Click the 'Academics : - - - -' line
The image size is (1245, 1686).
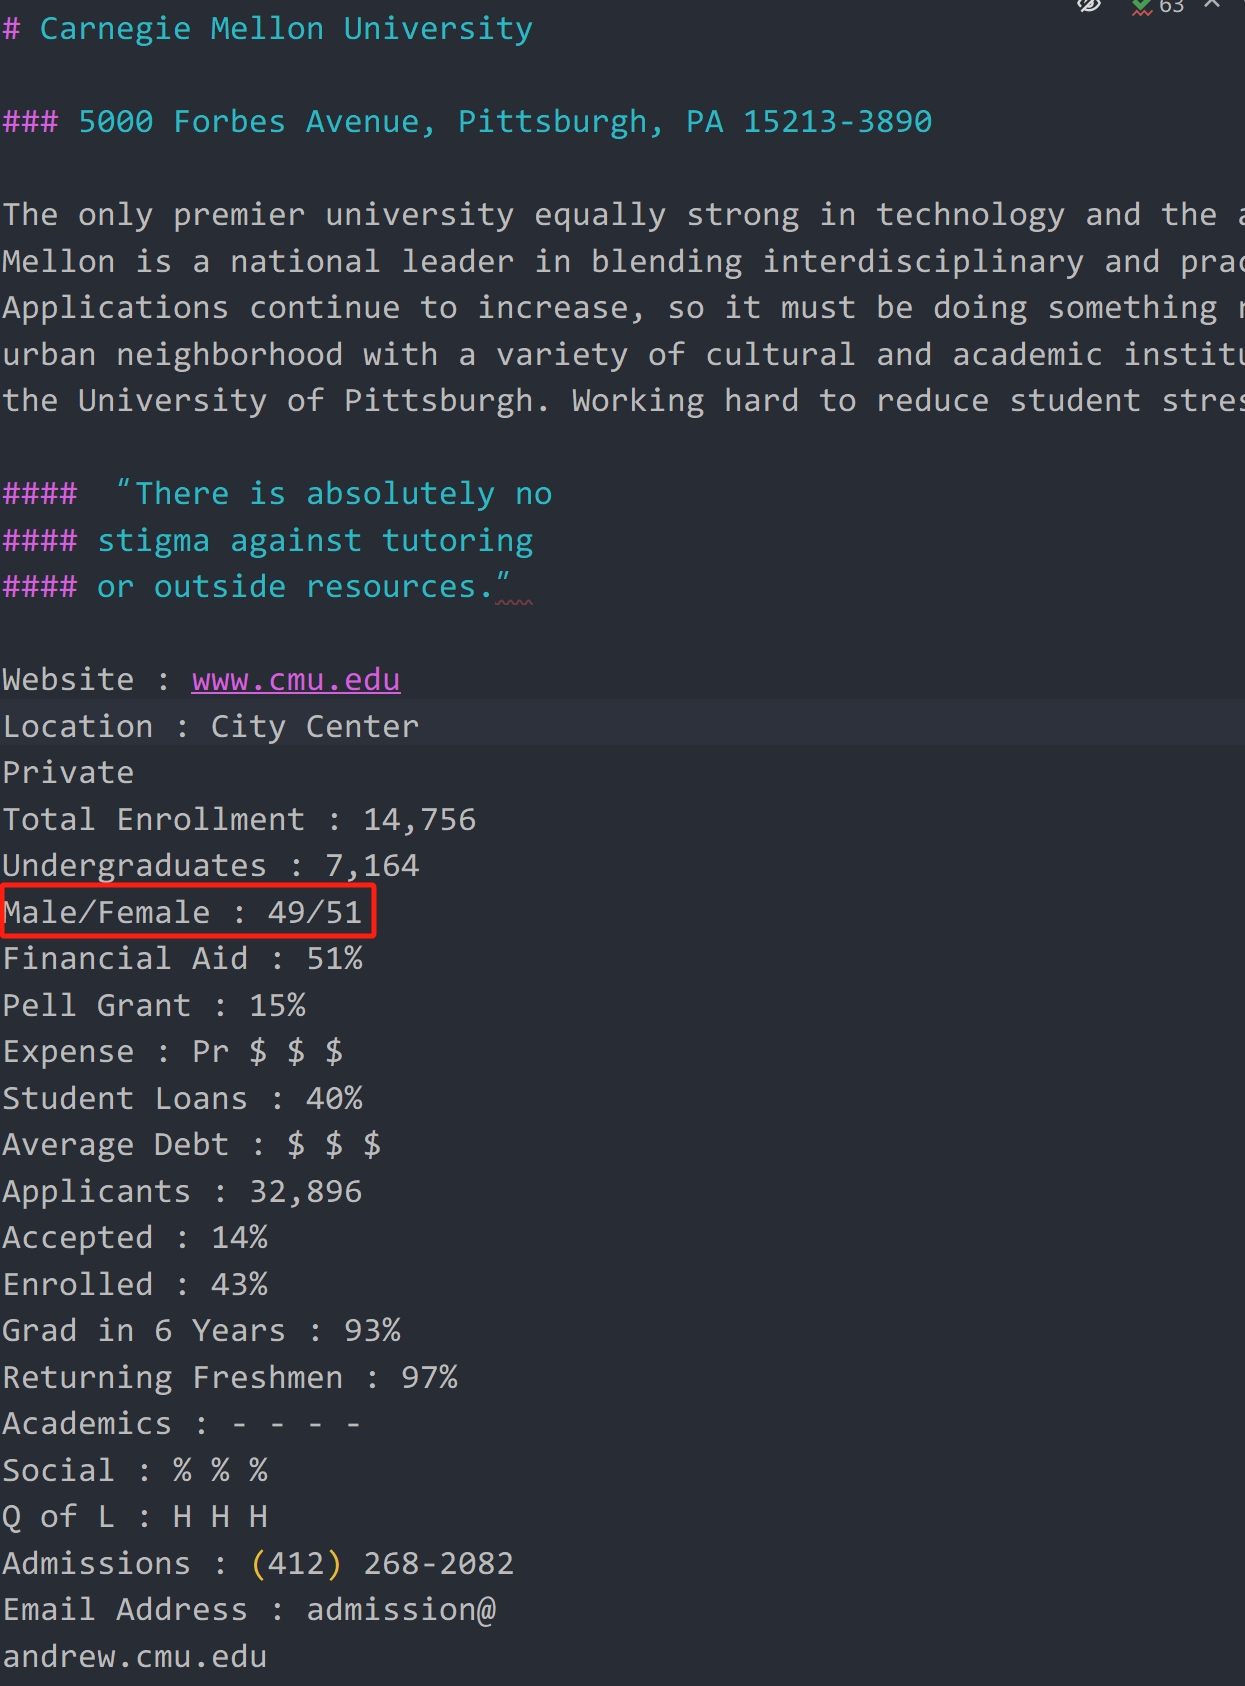click(182, 1424)
